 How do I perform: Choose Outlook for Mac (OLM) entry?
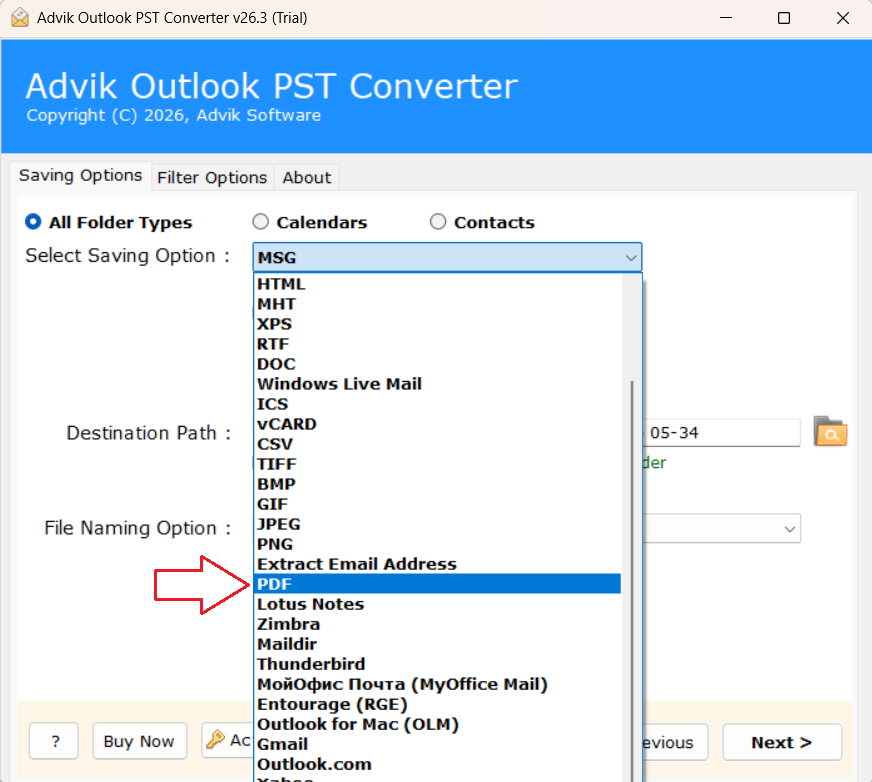point(437,725)
